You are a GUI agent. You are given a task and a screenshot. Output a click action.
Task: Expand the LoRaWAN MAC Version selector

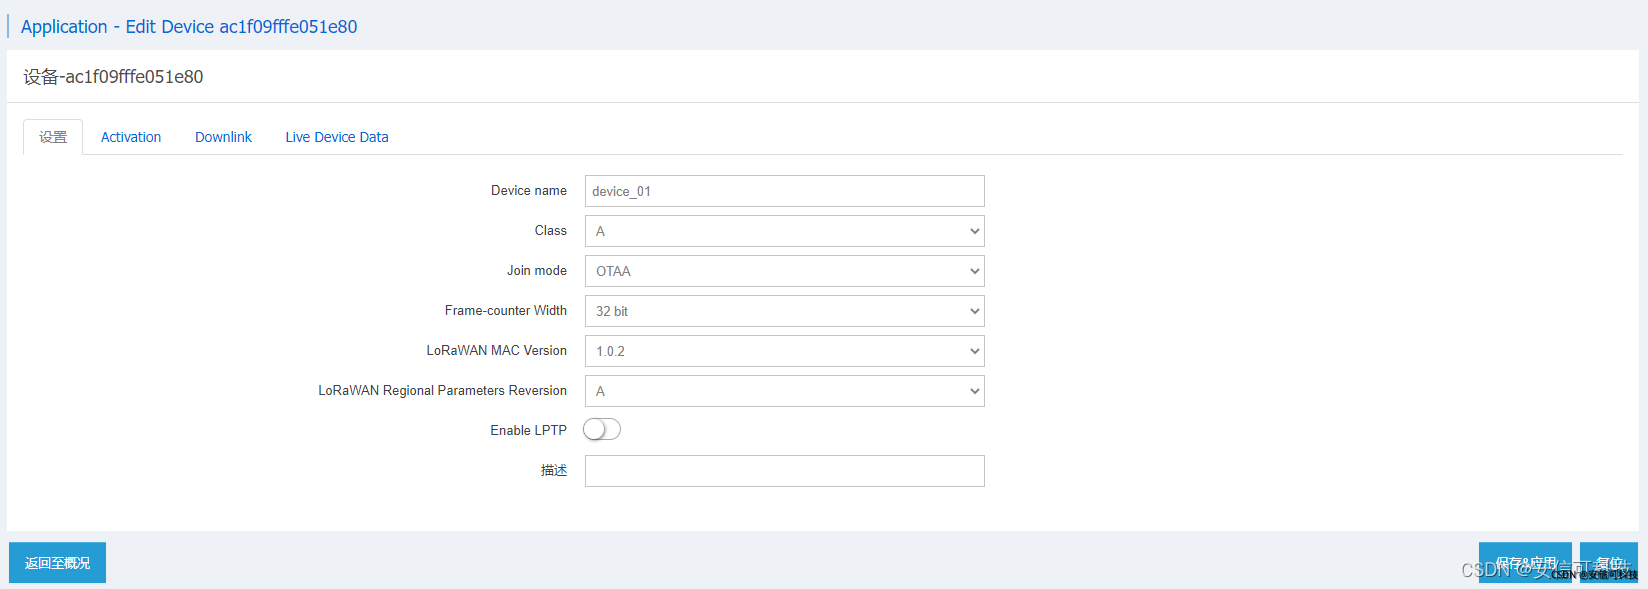point(784,351)
